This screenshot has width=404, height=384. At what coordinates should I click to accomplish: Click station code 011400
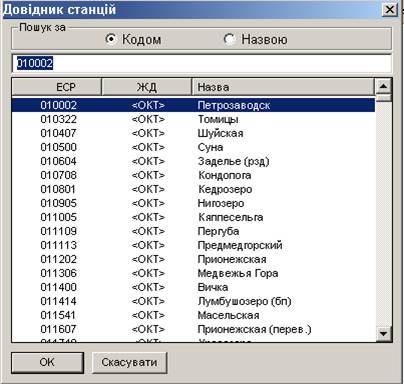[x=59, y=287]
